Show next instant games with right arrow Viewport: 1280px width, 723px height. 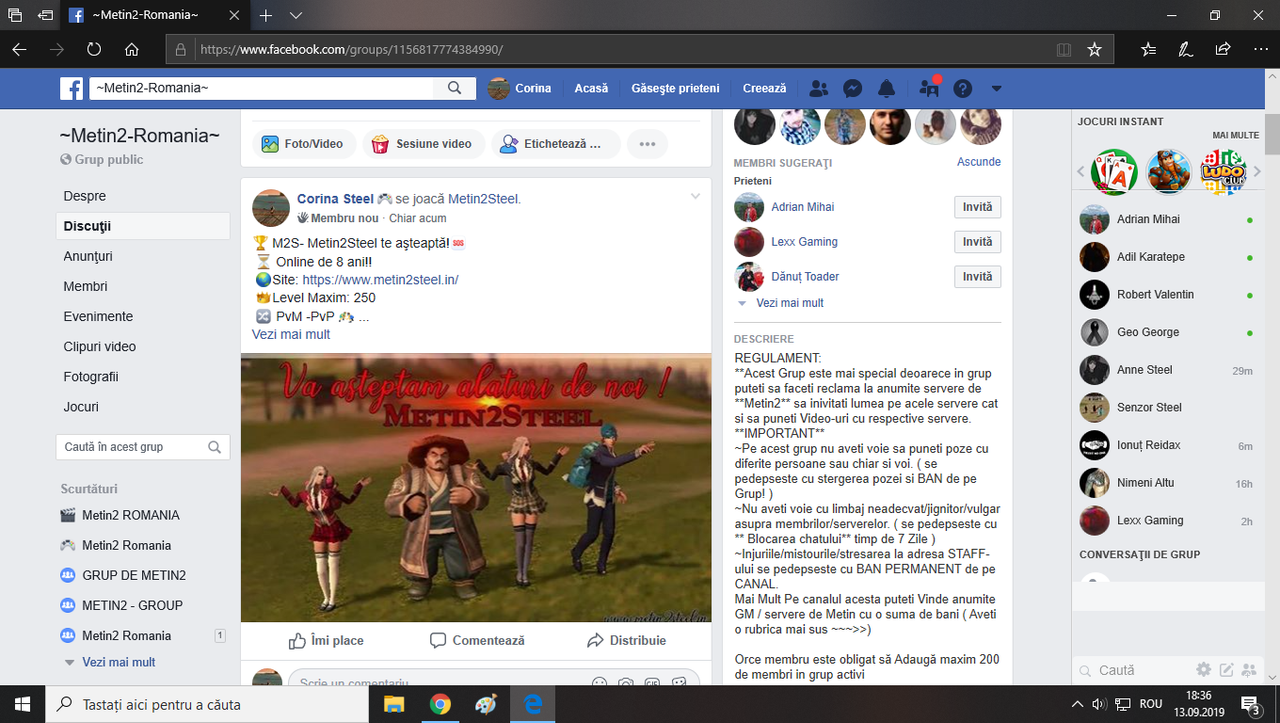(1256, 172)
